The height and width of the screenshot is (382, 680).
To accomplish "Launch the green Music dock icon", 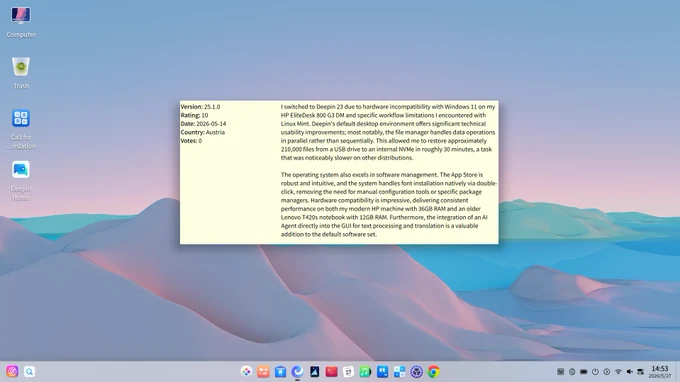I will click(x=365, y=372).
